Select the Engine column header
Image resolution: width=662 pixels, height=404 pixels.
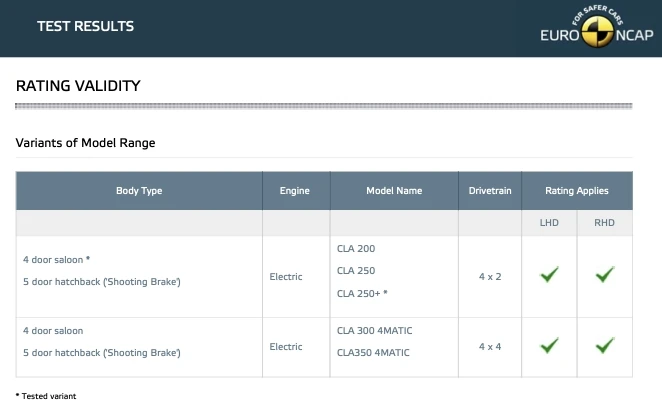pos(295,191)
